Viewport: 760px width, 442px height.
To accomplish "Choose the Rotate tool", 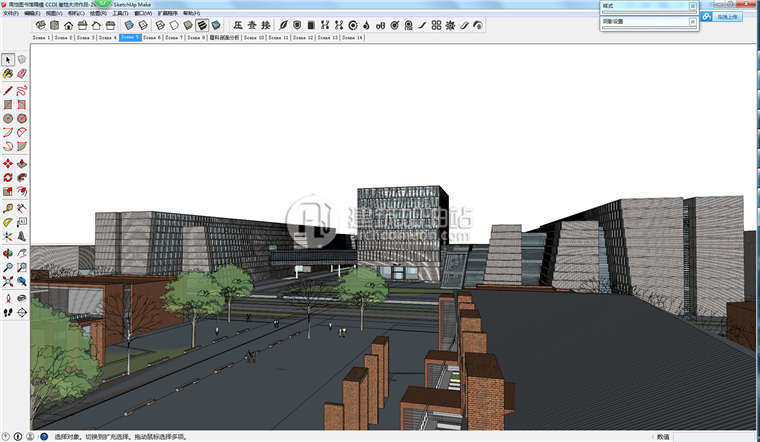I will pyautogui.click(x=8, y=178).
